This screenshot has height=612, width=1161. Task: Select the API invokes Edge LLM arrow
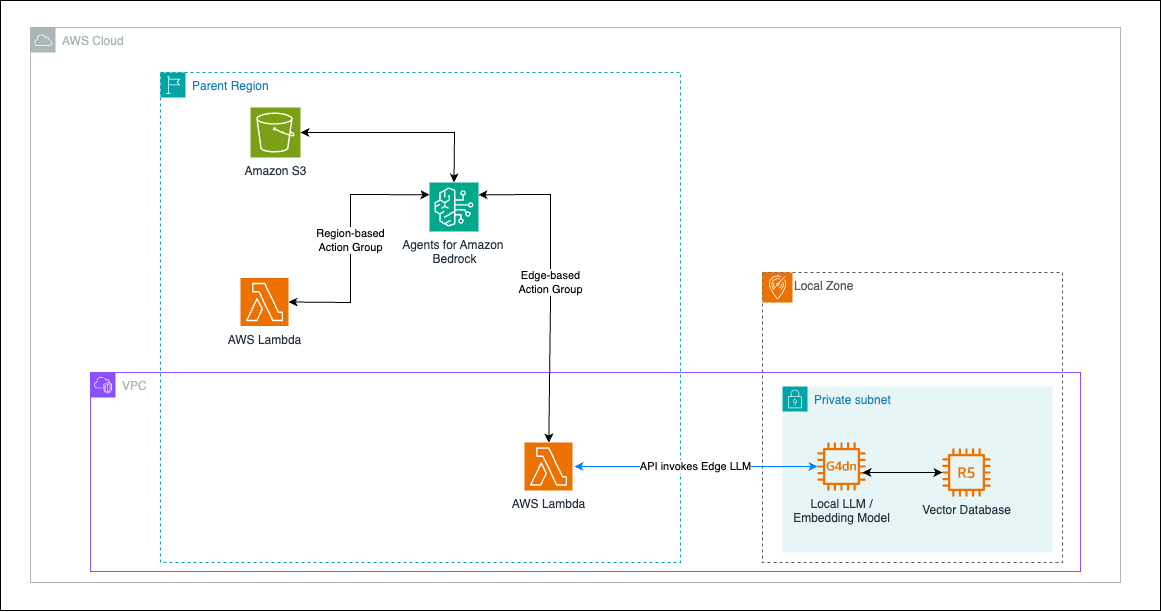pos(695,465)
